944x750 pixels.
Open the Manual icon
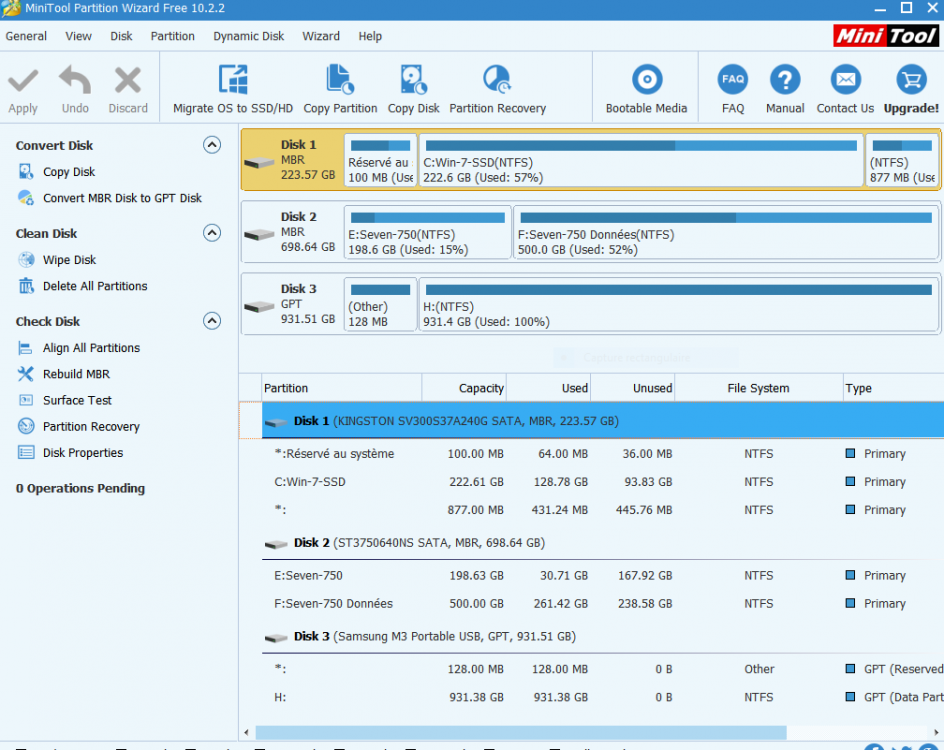(x=785, y=80)
